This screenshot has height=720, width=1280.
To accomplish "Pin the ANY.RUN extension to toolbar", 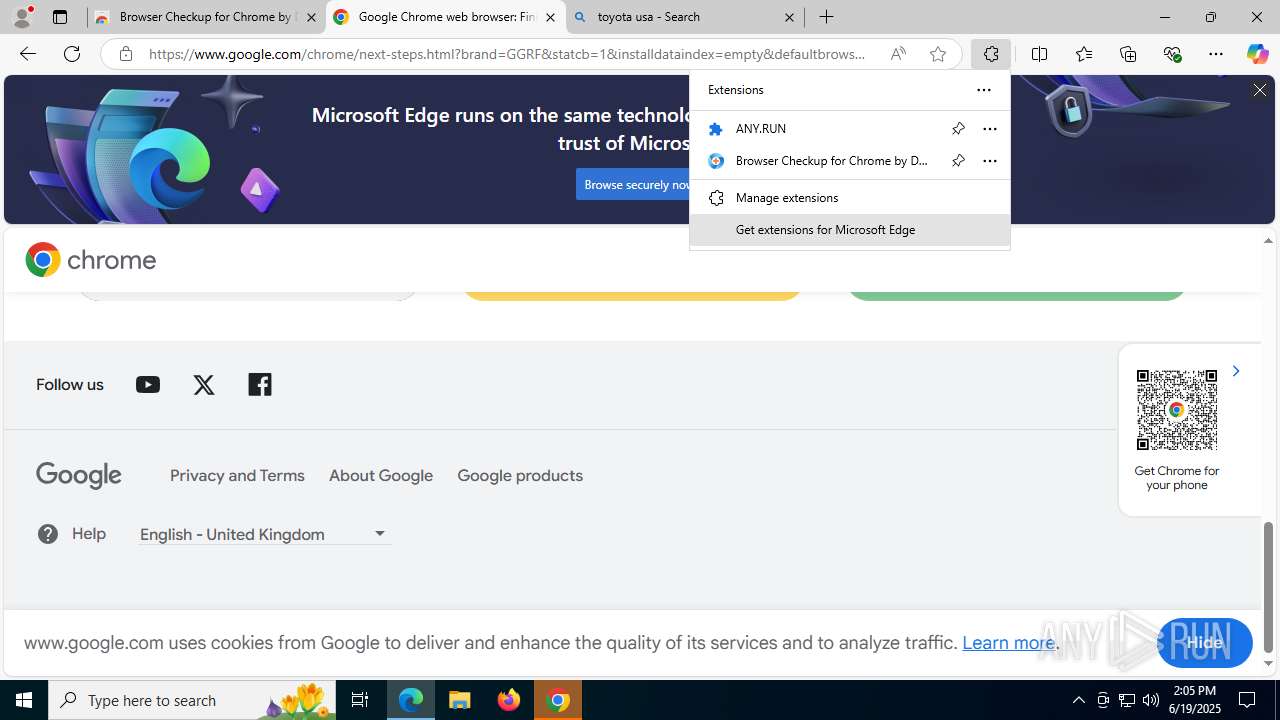I will click(x=957, y=128).
